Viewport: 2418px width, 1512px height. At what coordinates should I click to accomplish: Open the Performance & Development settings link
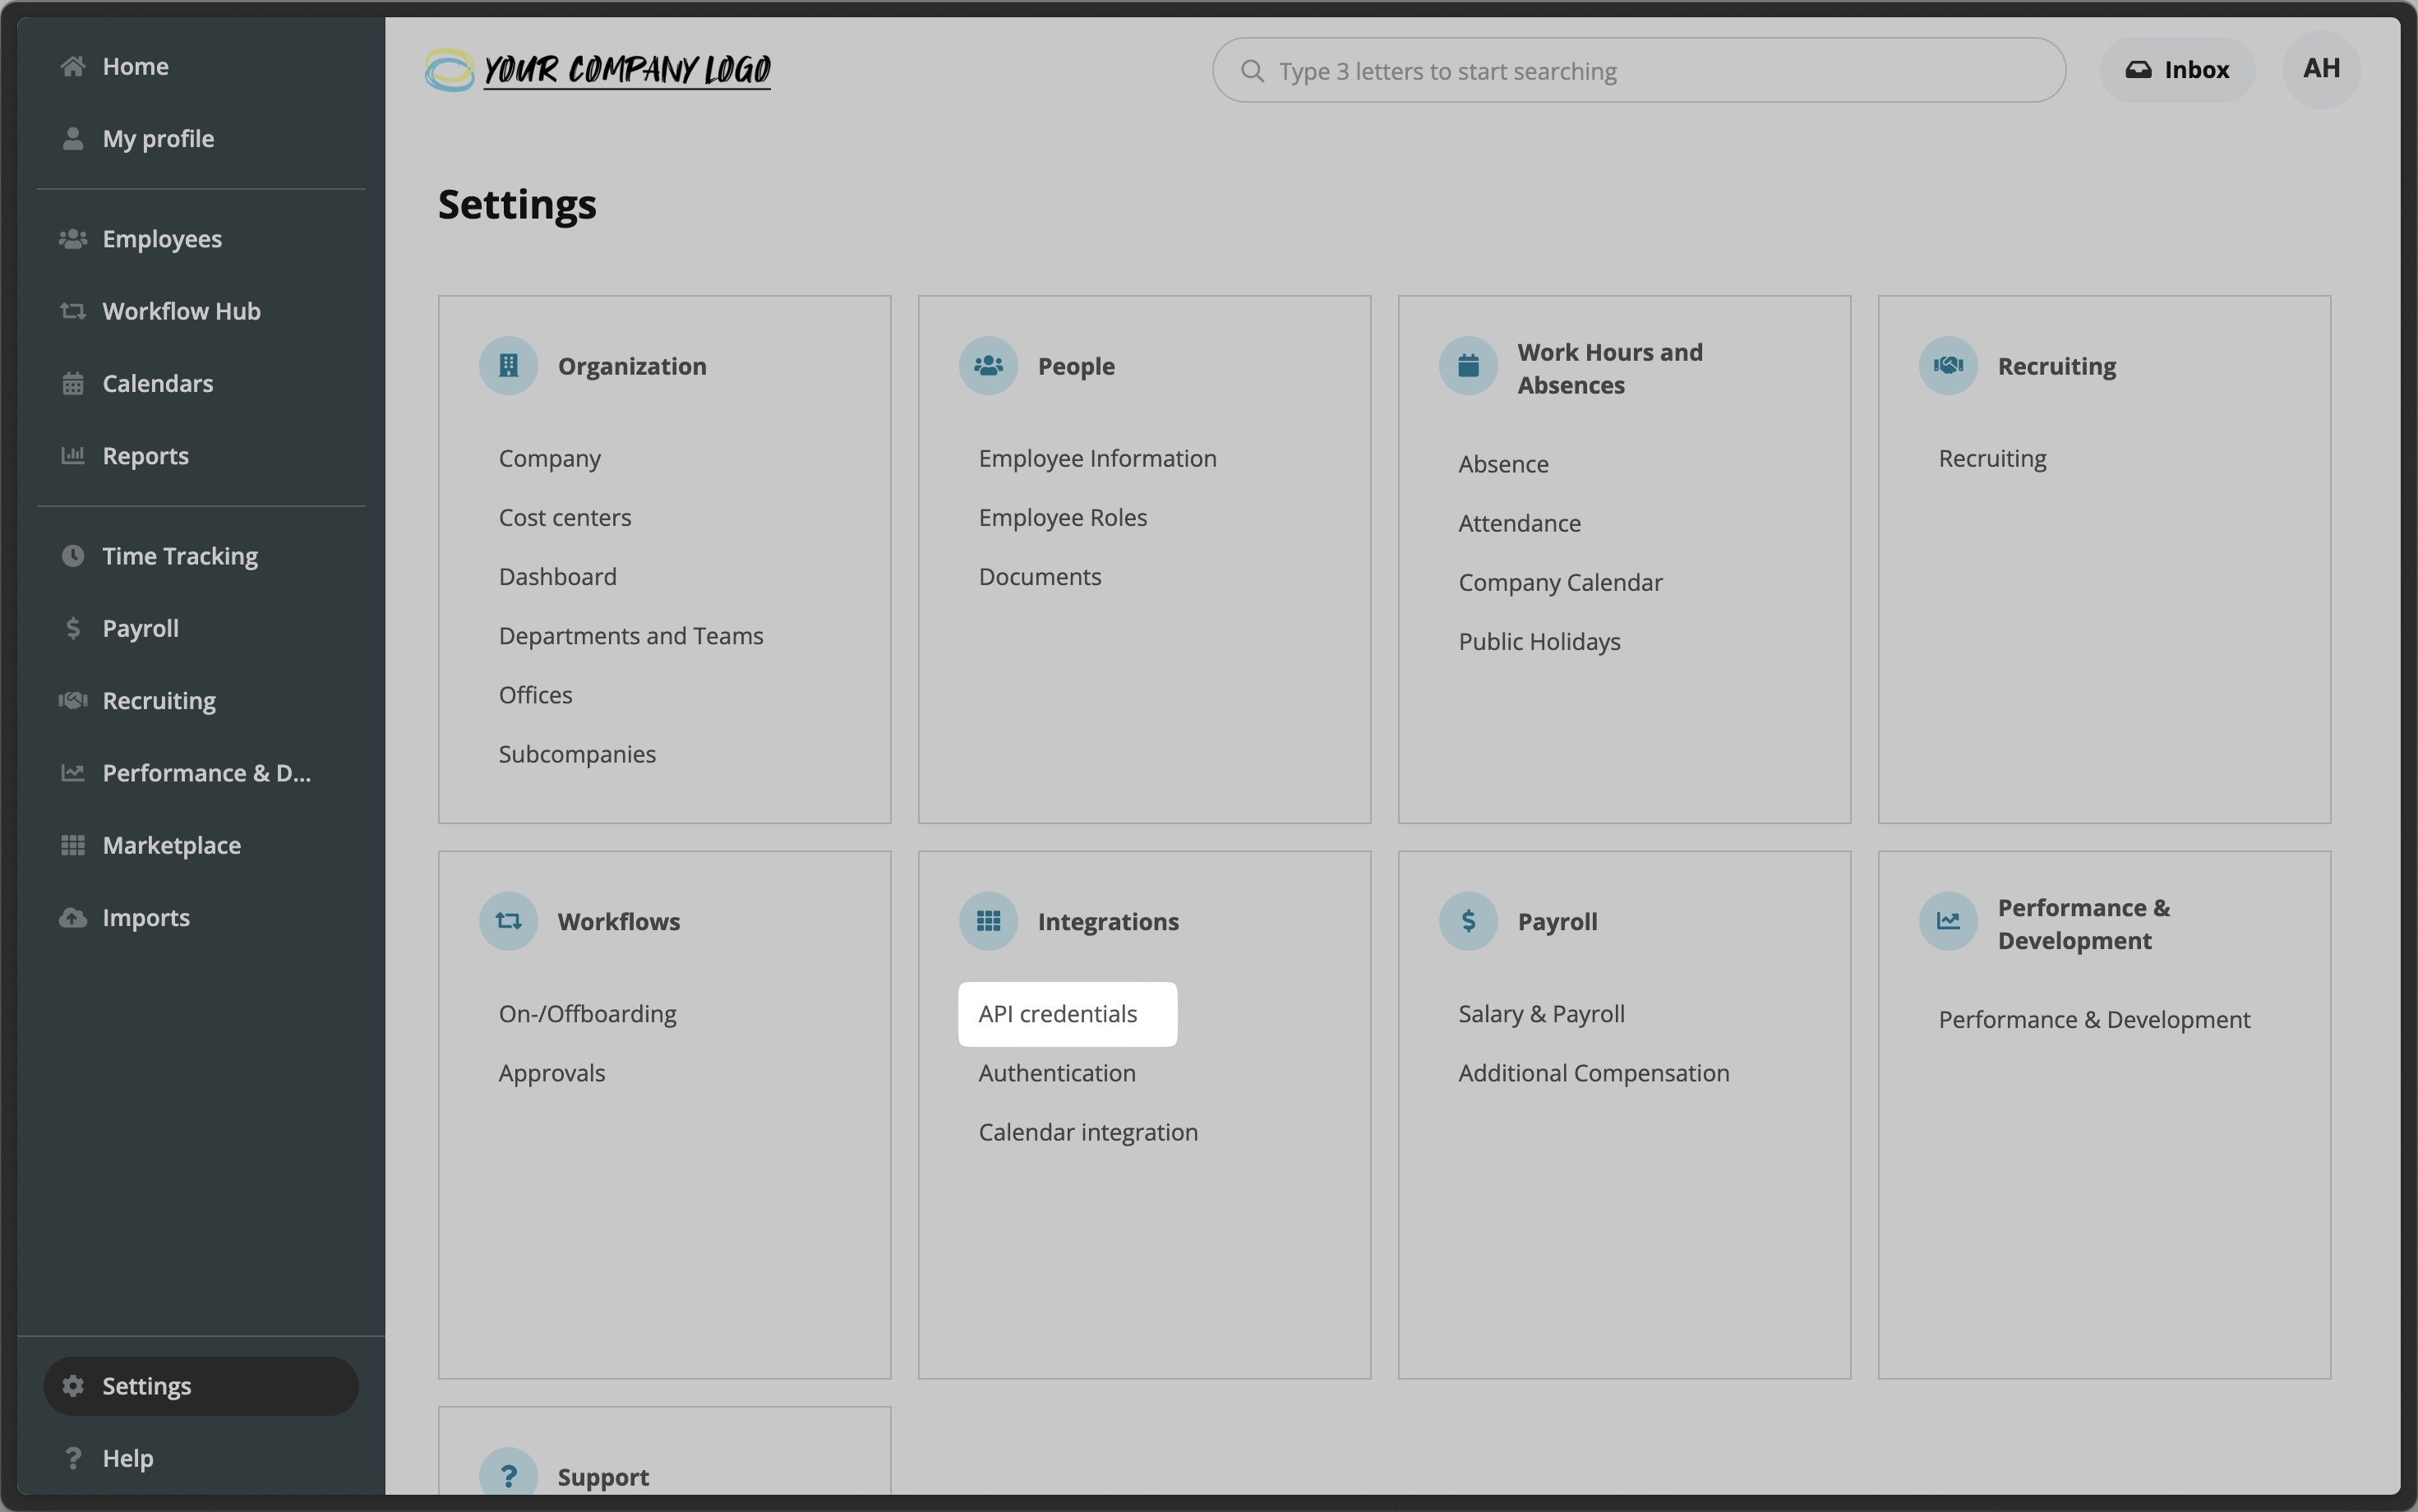(x=2094, y=1020)
